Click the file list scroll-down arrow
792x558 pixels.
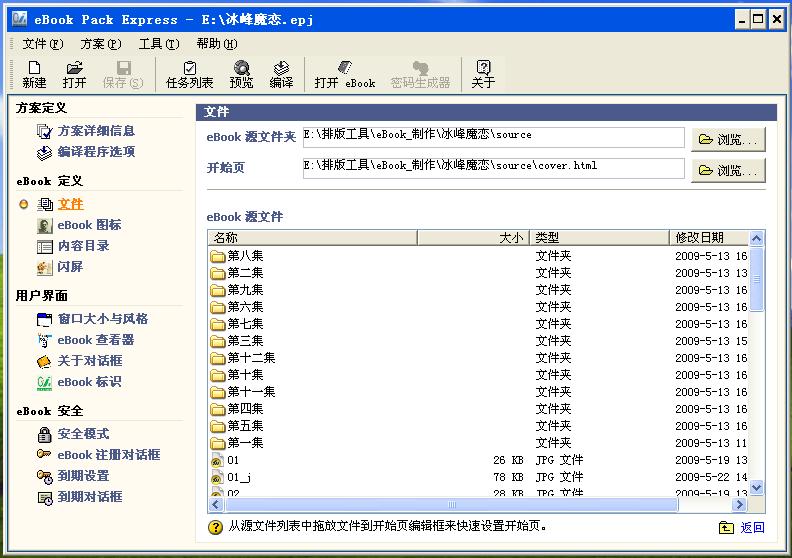click(x=756, y=488)
